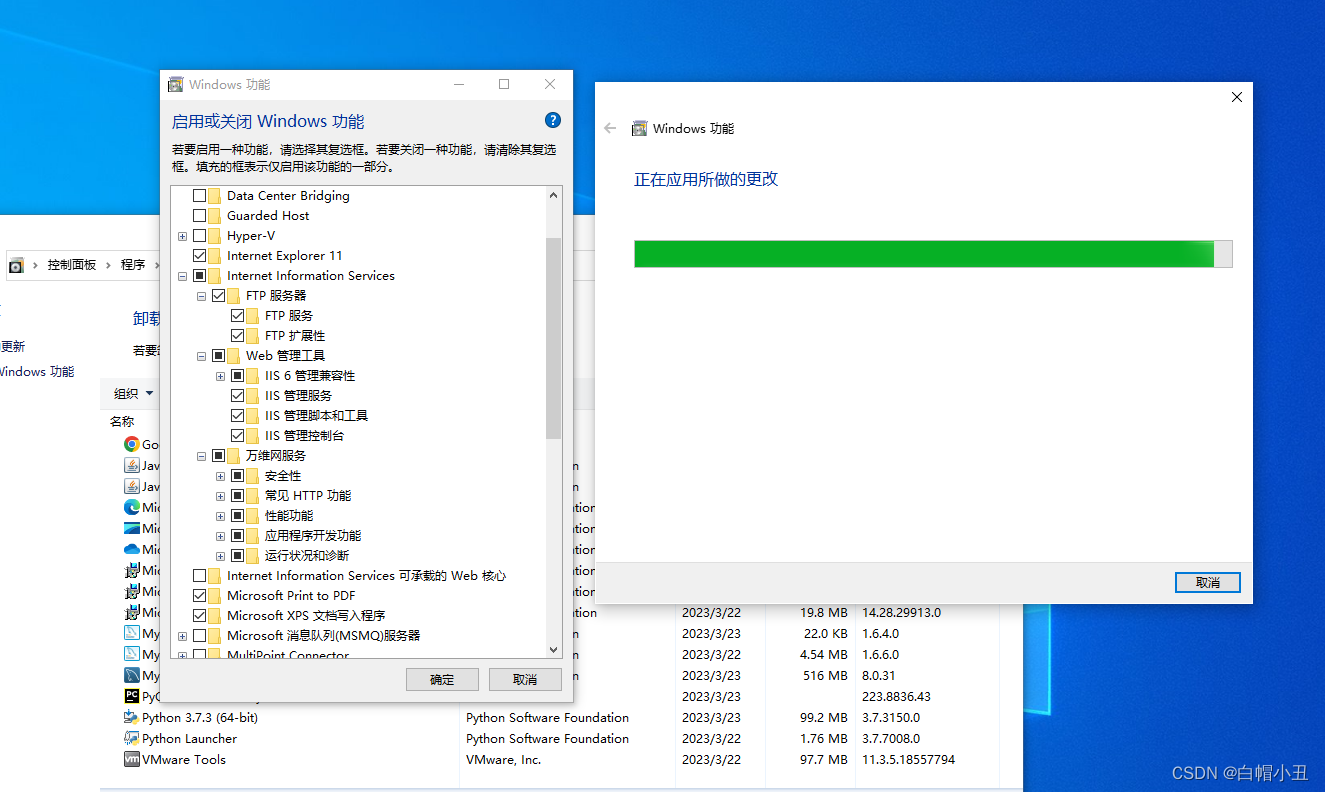
Task: Select the 运行状况和诊断 tree row
Action: click(306, 556)
